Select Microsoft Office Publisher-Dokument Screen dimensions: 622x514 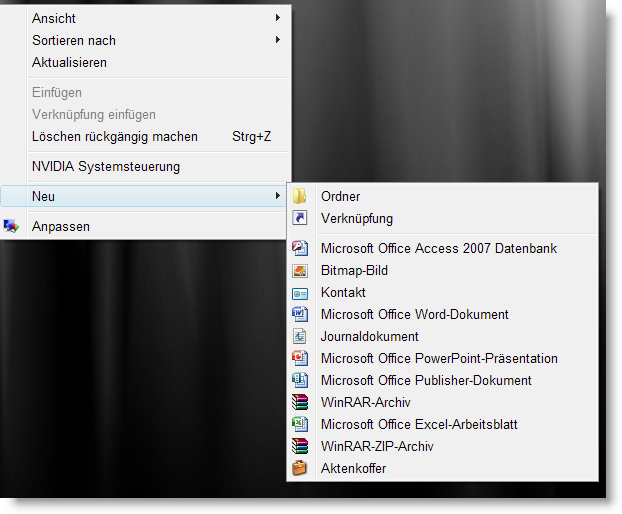[442, 380]
